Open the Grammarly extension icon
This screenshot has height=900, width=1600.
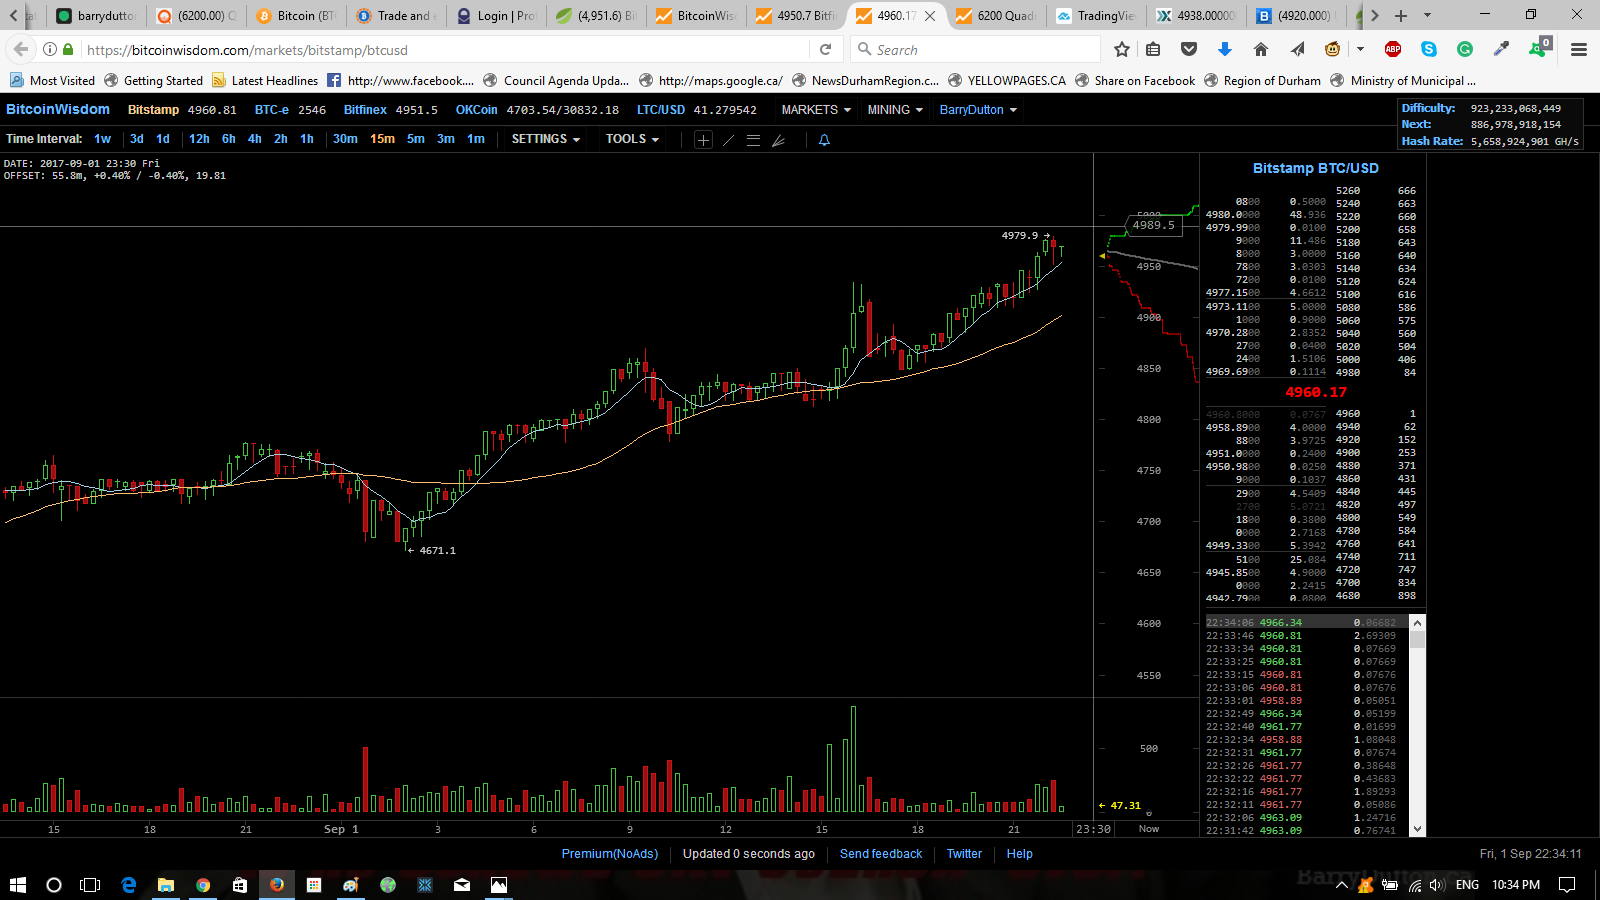coord(1465,49)
